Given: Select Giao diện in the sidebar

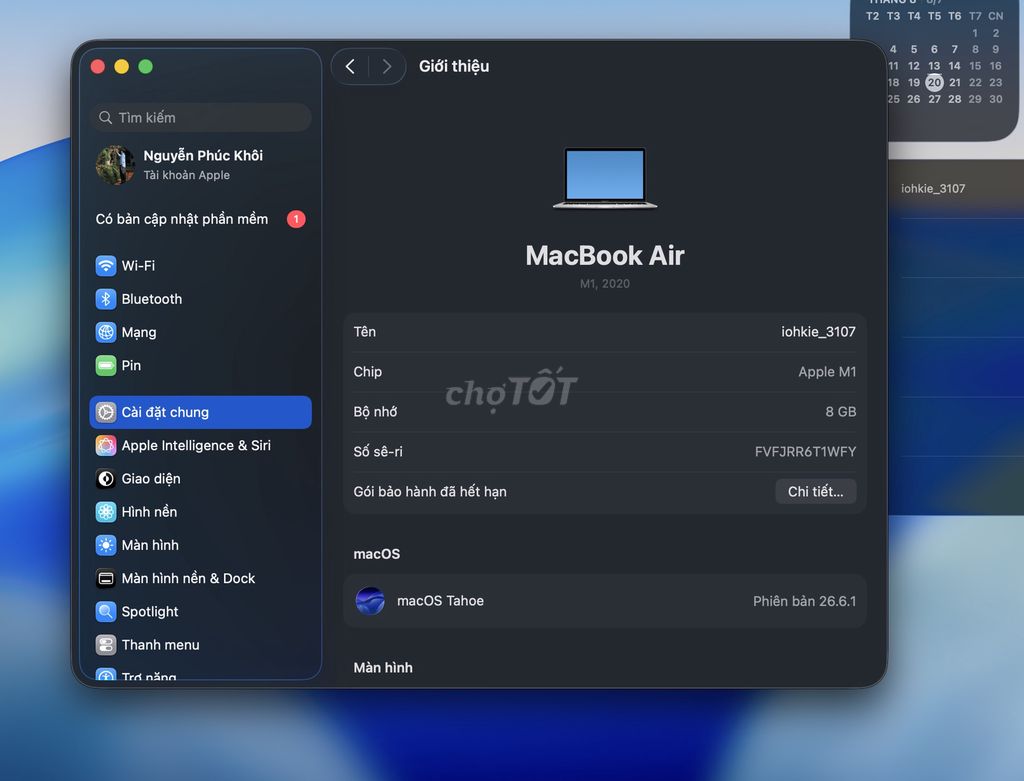Looking at the screenshot, I should [151, 479].
